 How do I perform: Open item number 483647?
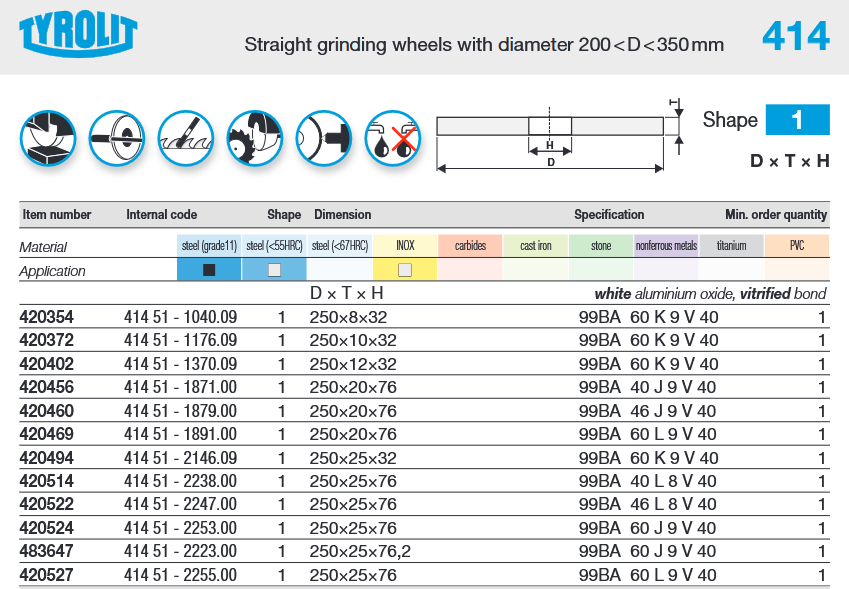[47, 552]
